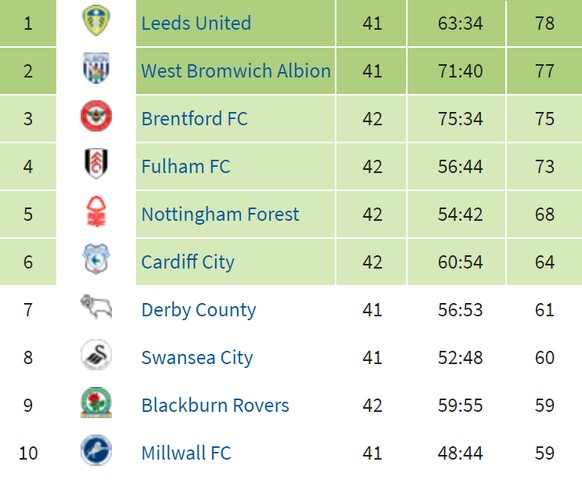Open the West Bromwich Albion link
Image resolution: width=582 pixels, height=480 pixels.
[x=236, y=71]
